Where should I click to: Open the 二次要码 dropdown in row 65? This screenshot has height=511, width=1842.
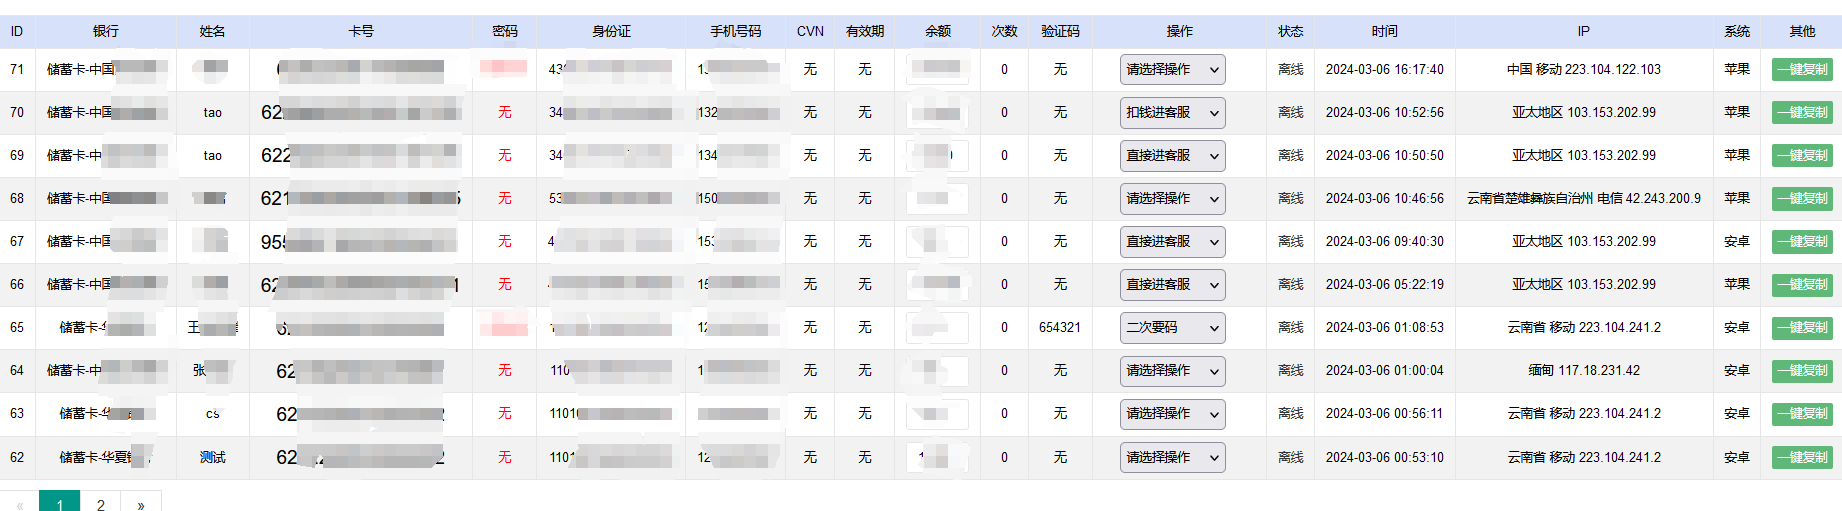1172,328
